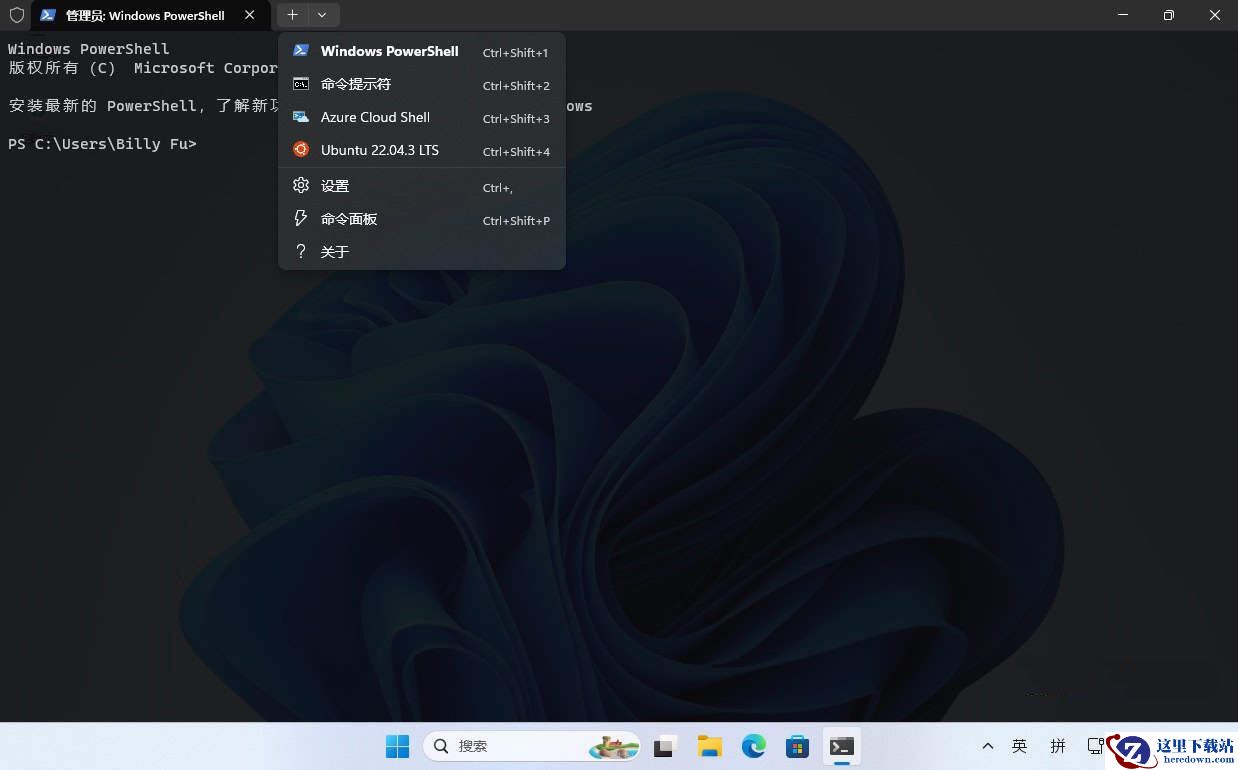
Task: Choose 关于 in the dropdown menu
Action: coord(422,252)
